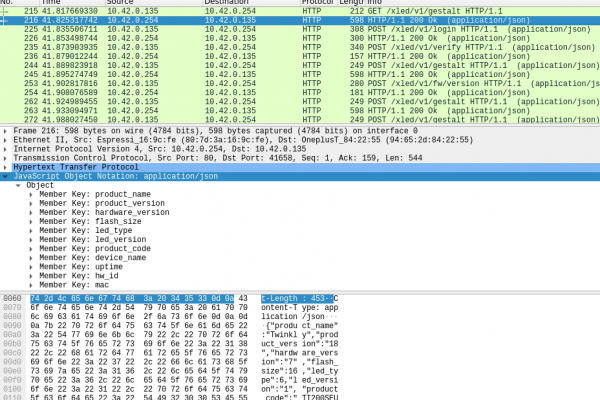Select hex row at offset 00e0
The image size is (600, 400).
[x=139, y=371]
